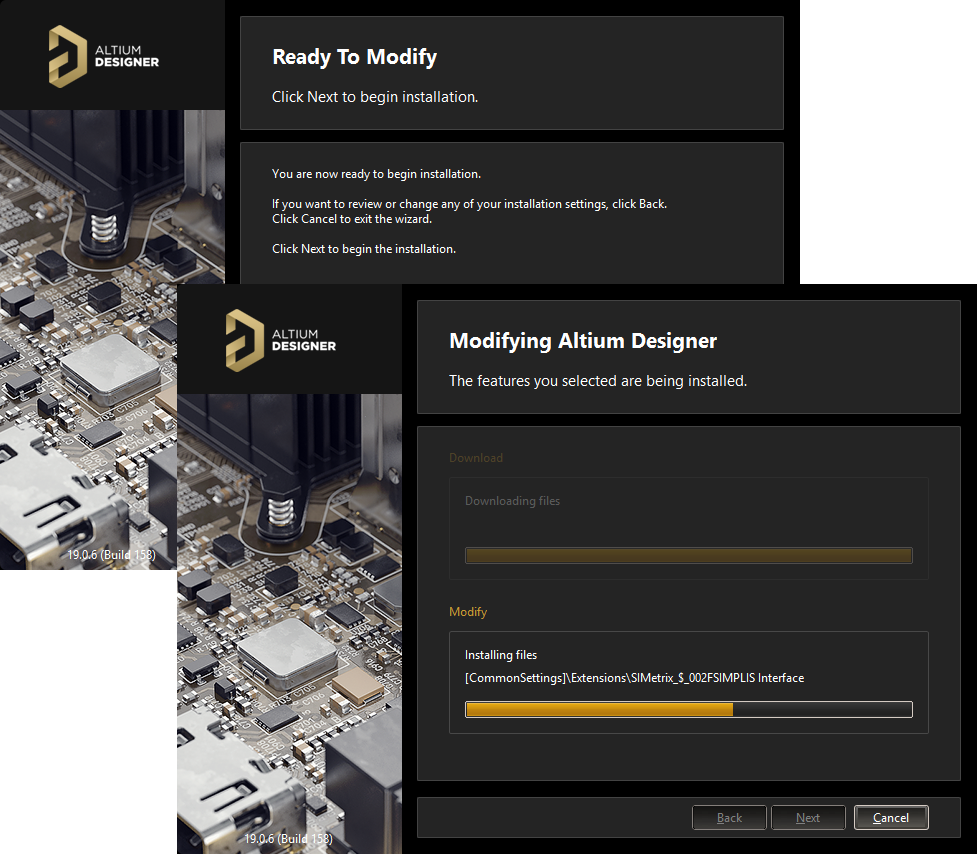Click the build version text in front window

288,838
